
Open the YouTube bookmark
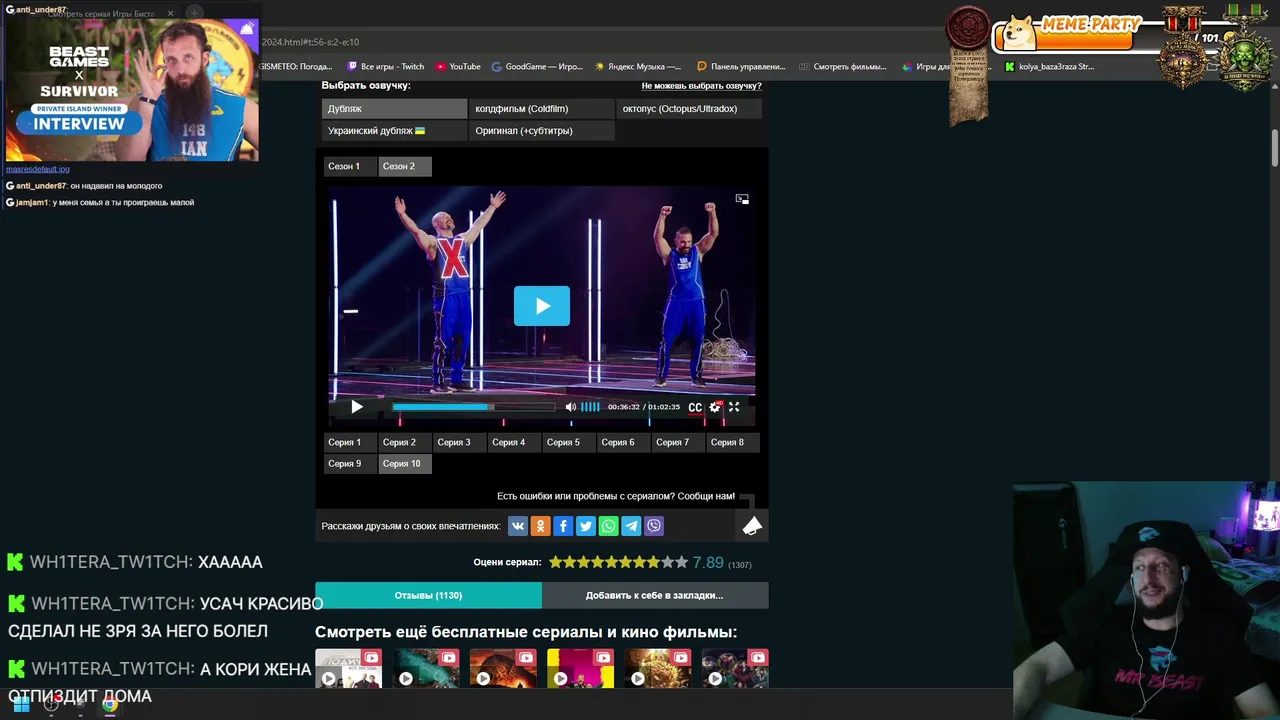[x=458, y=67]
